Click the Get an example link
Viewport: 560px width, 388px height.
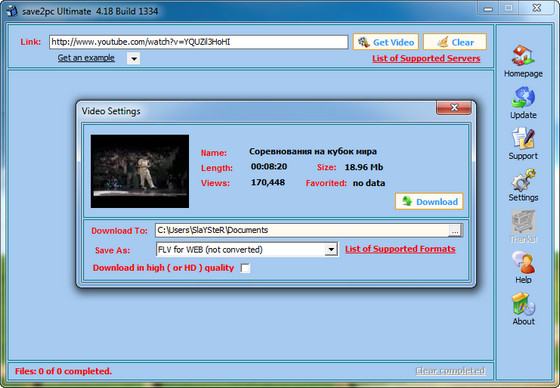86,58
